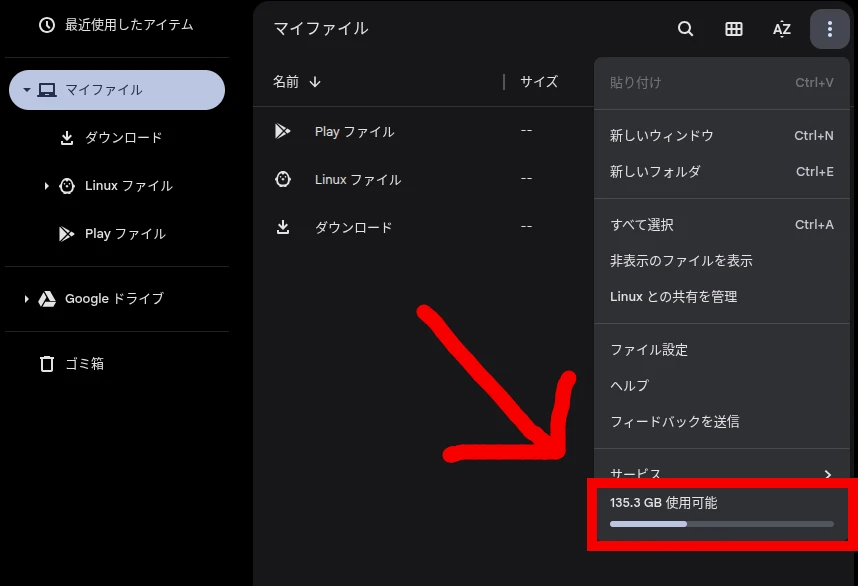
Task: Click the AZ sort order icon
Action: coord(781,29)
